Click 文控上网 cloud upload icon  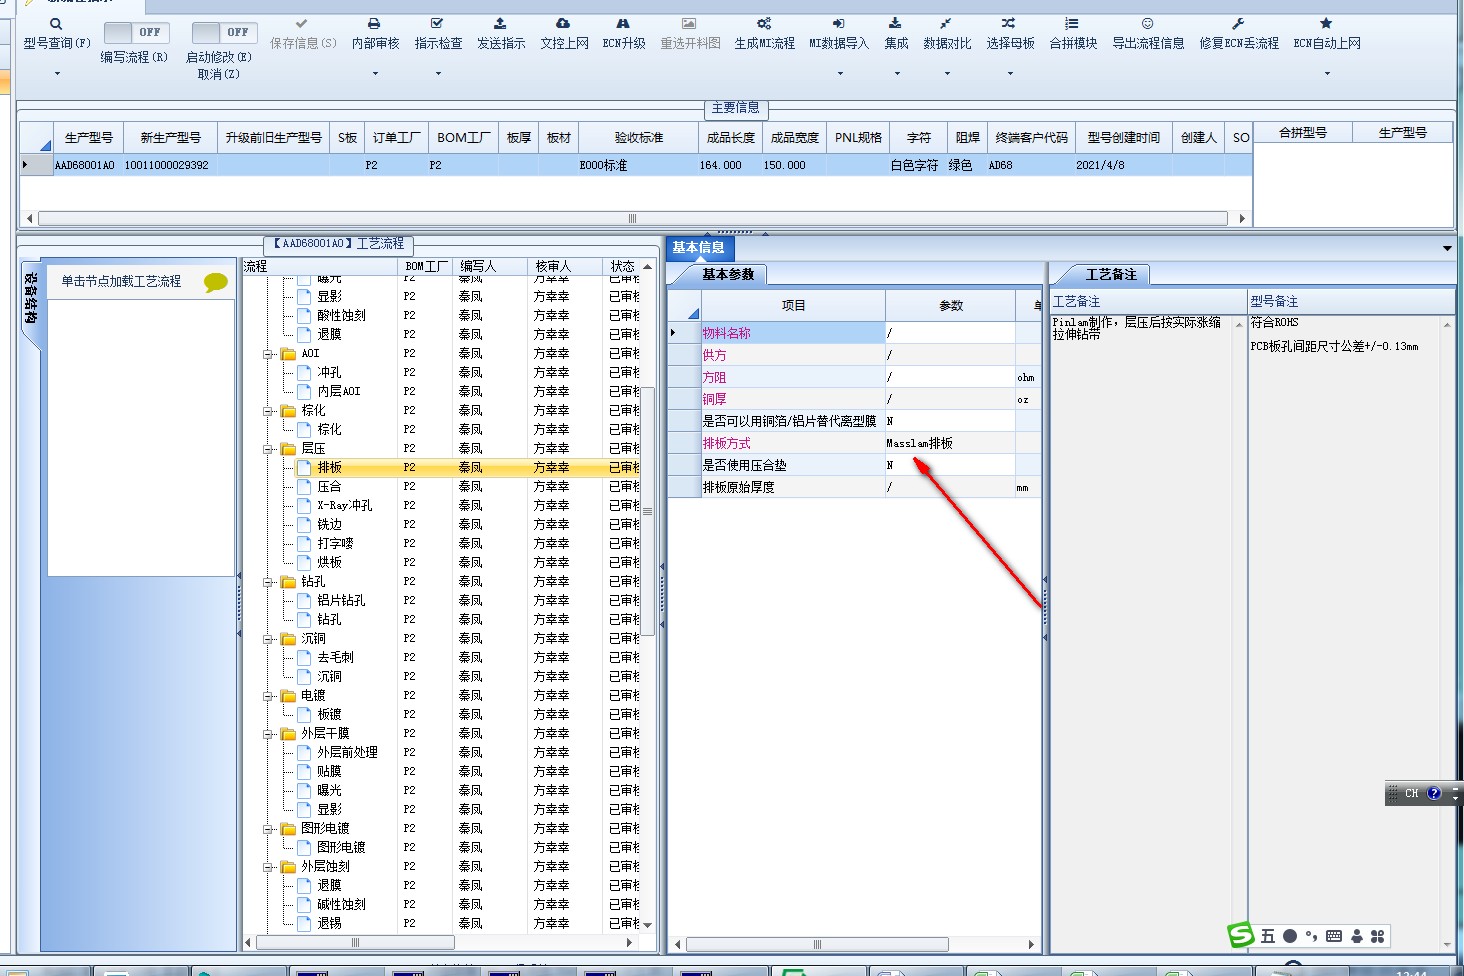[563, 23]
